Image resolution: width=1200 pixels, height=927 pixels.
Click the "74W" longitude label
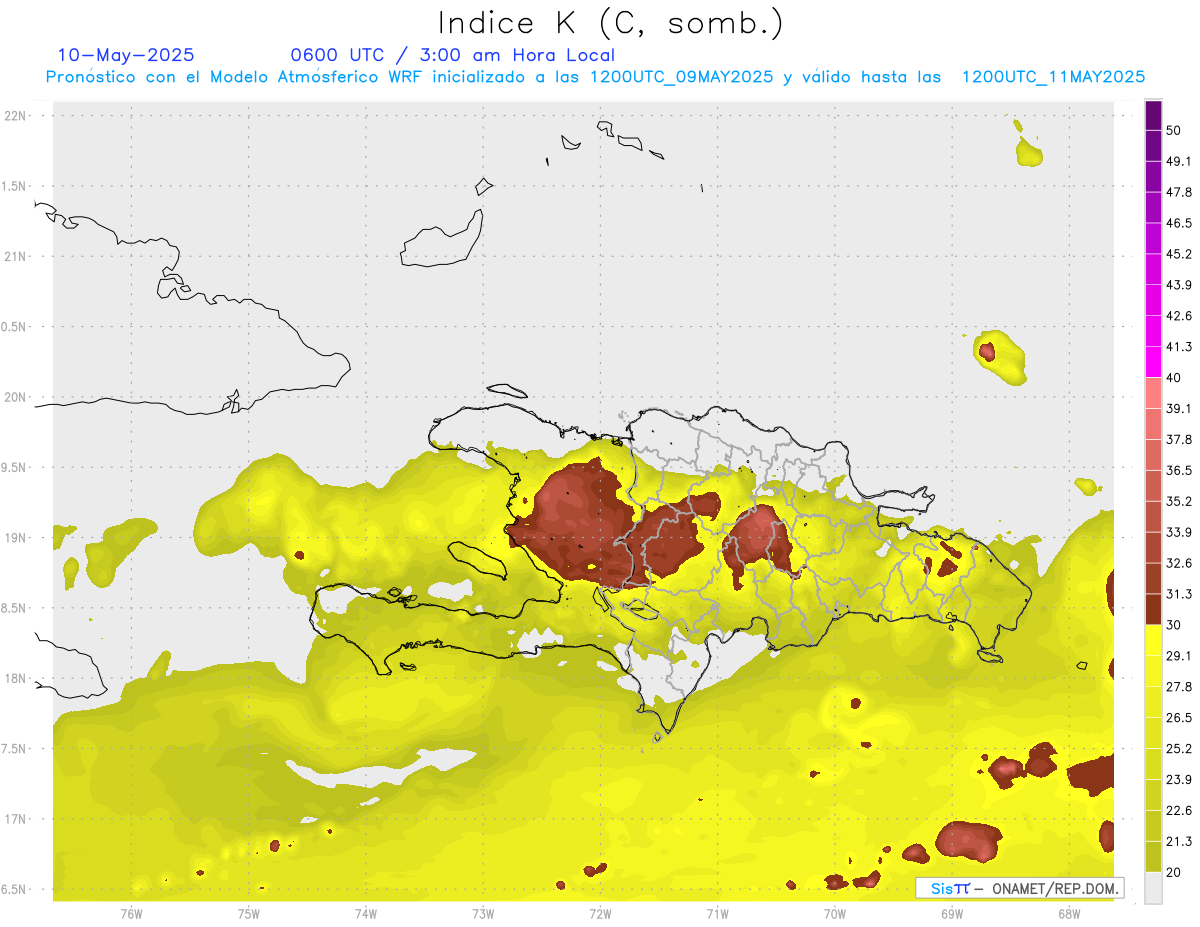coord(366,913)
